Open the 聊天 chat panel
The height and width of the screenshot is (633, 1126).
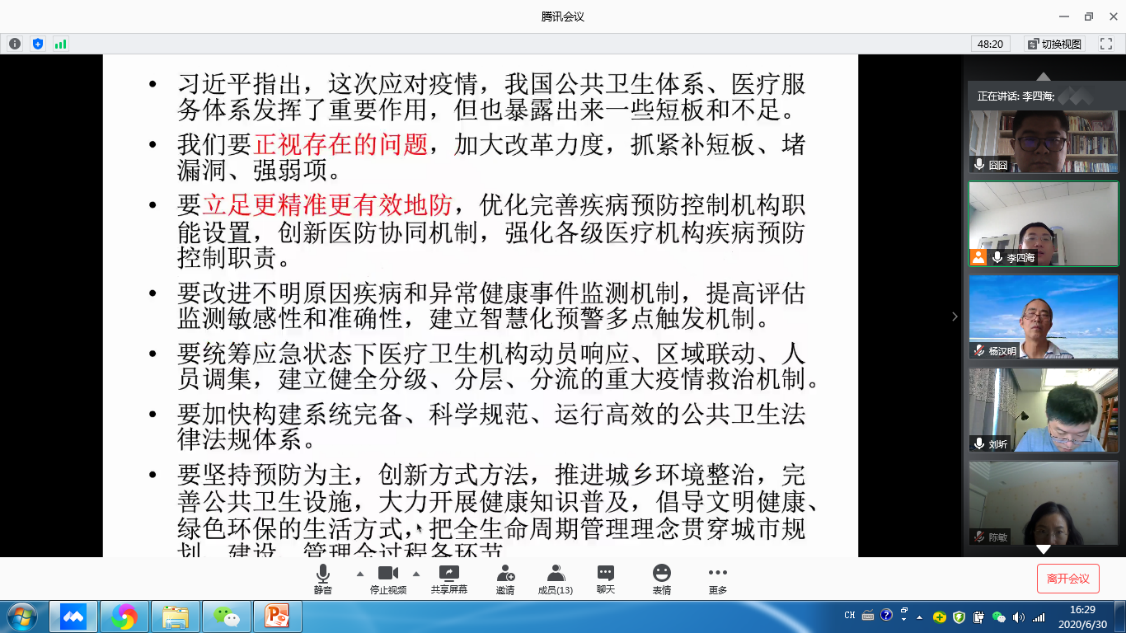coord(606,578)
